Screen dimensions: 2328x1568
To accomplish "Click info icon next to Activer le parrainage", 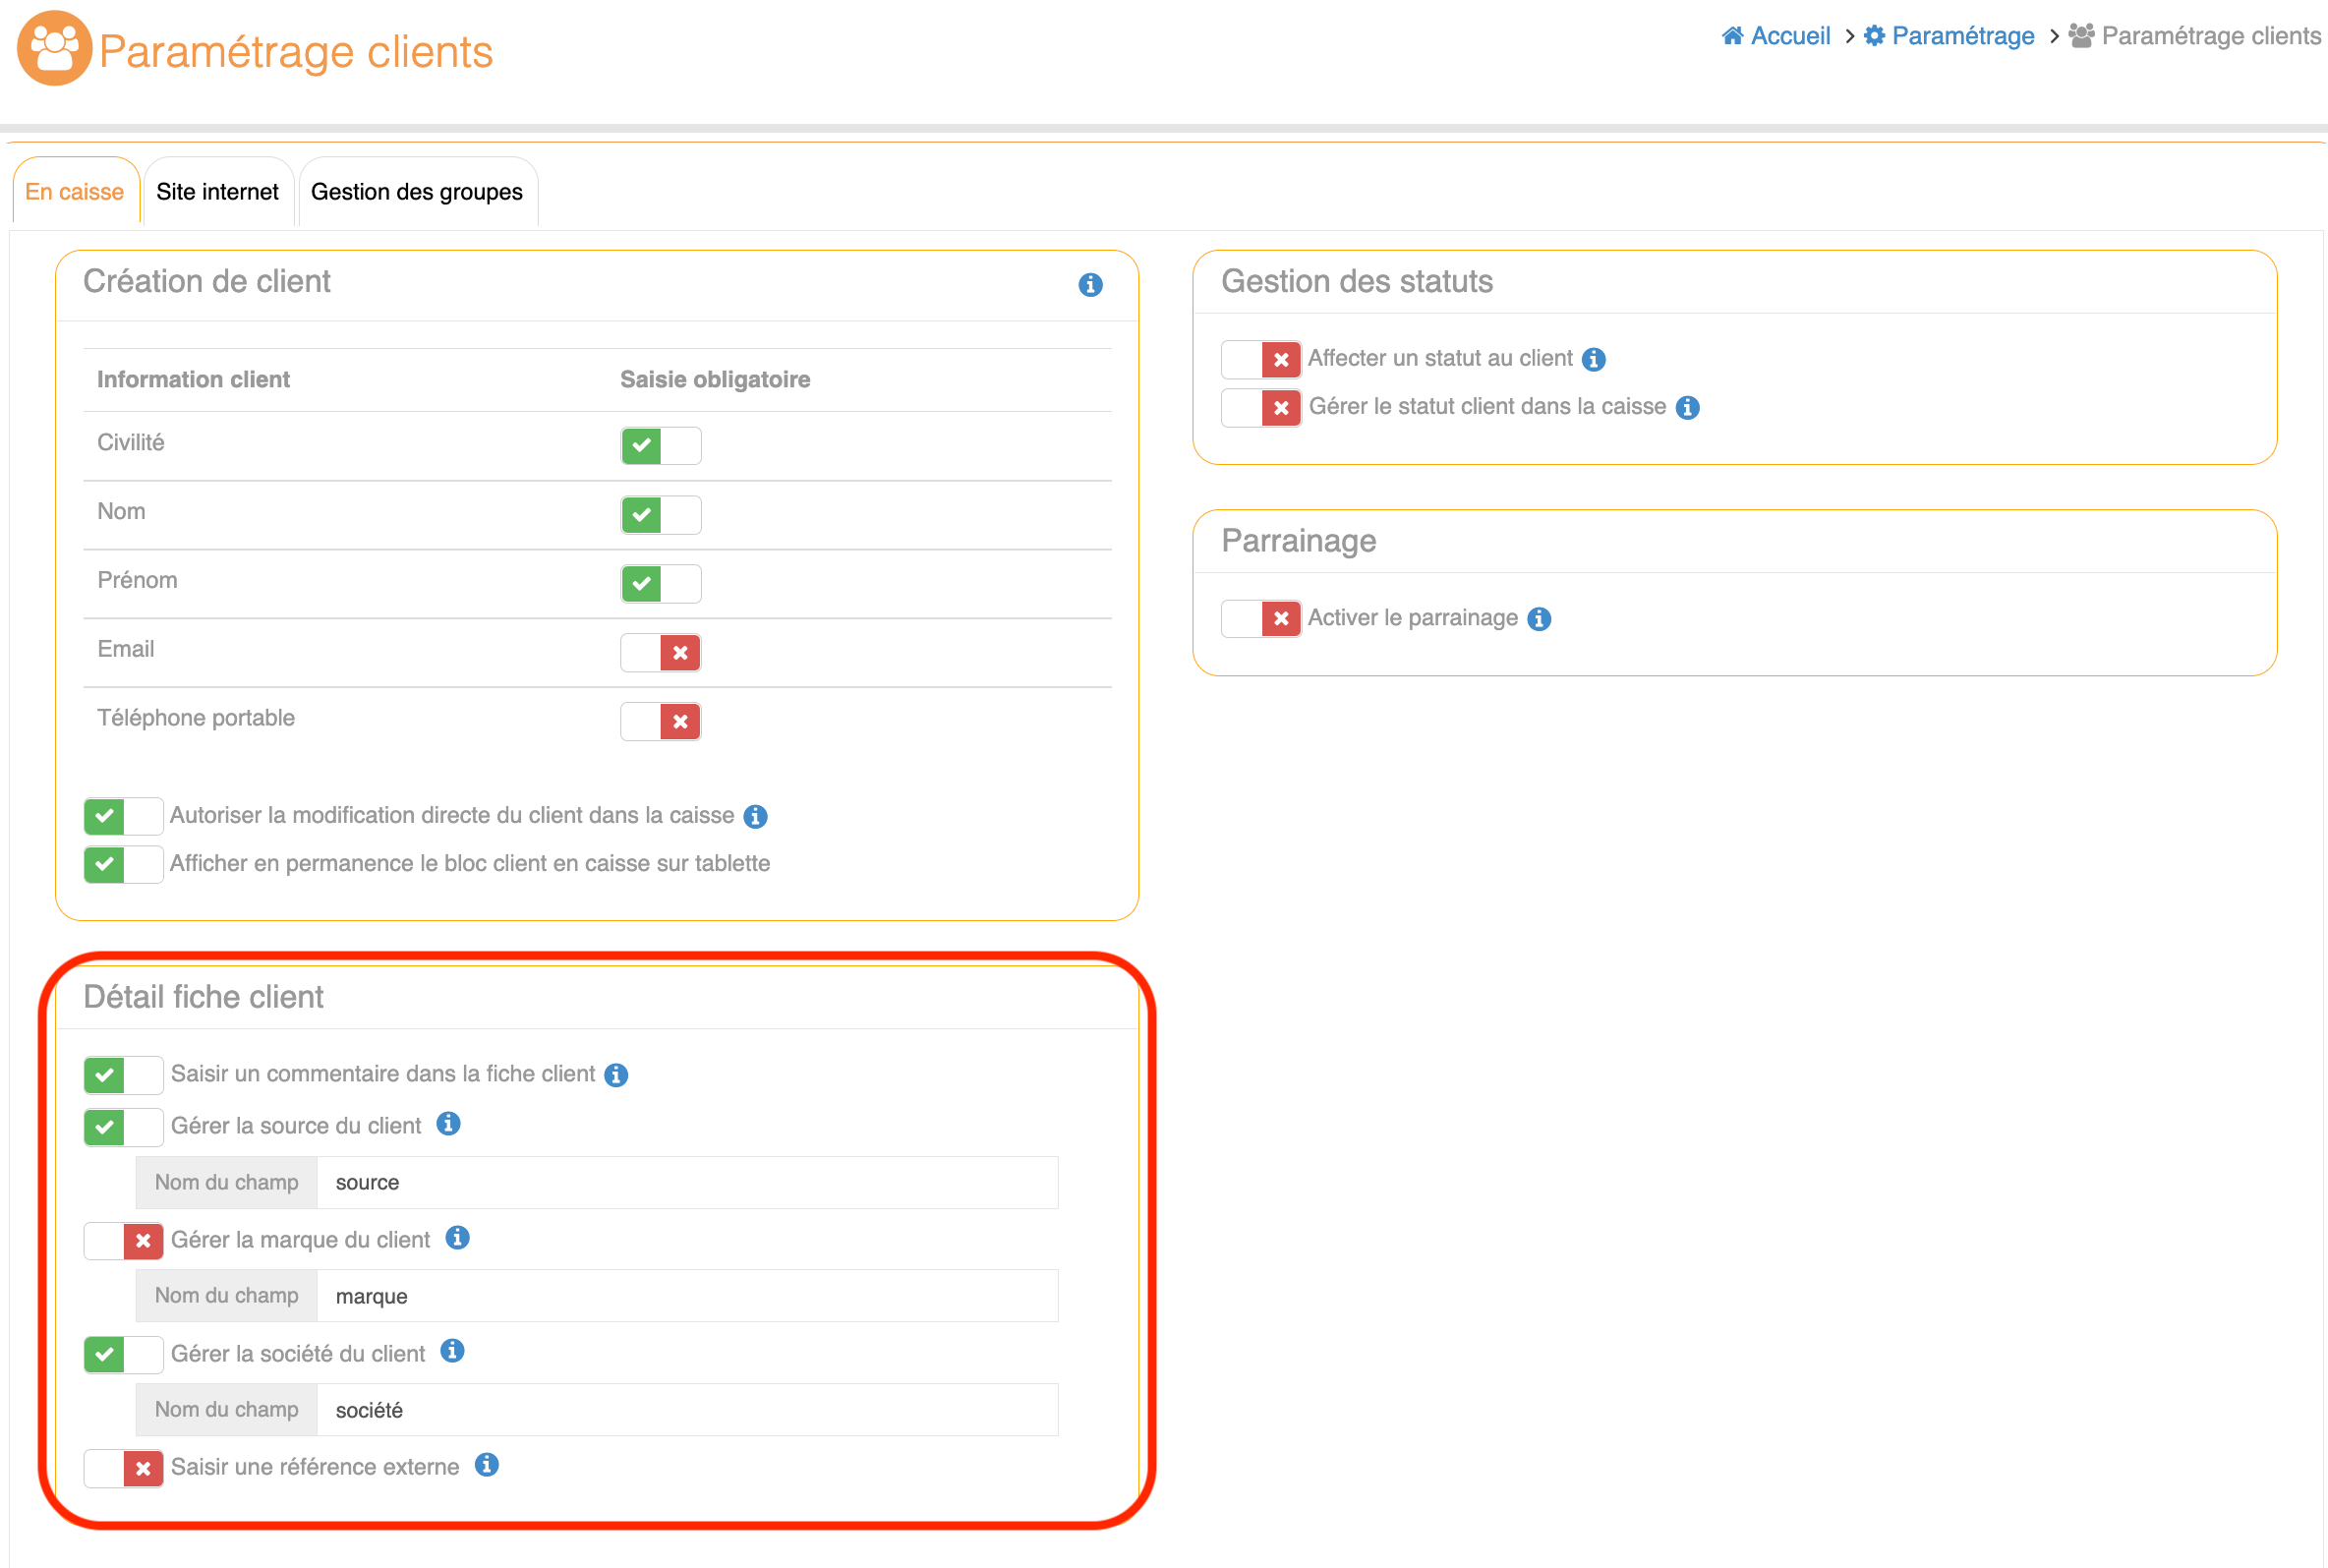I will tap(1539, 619).
